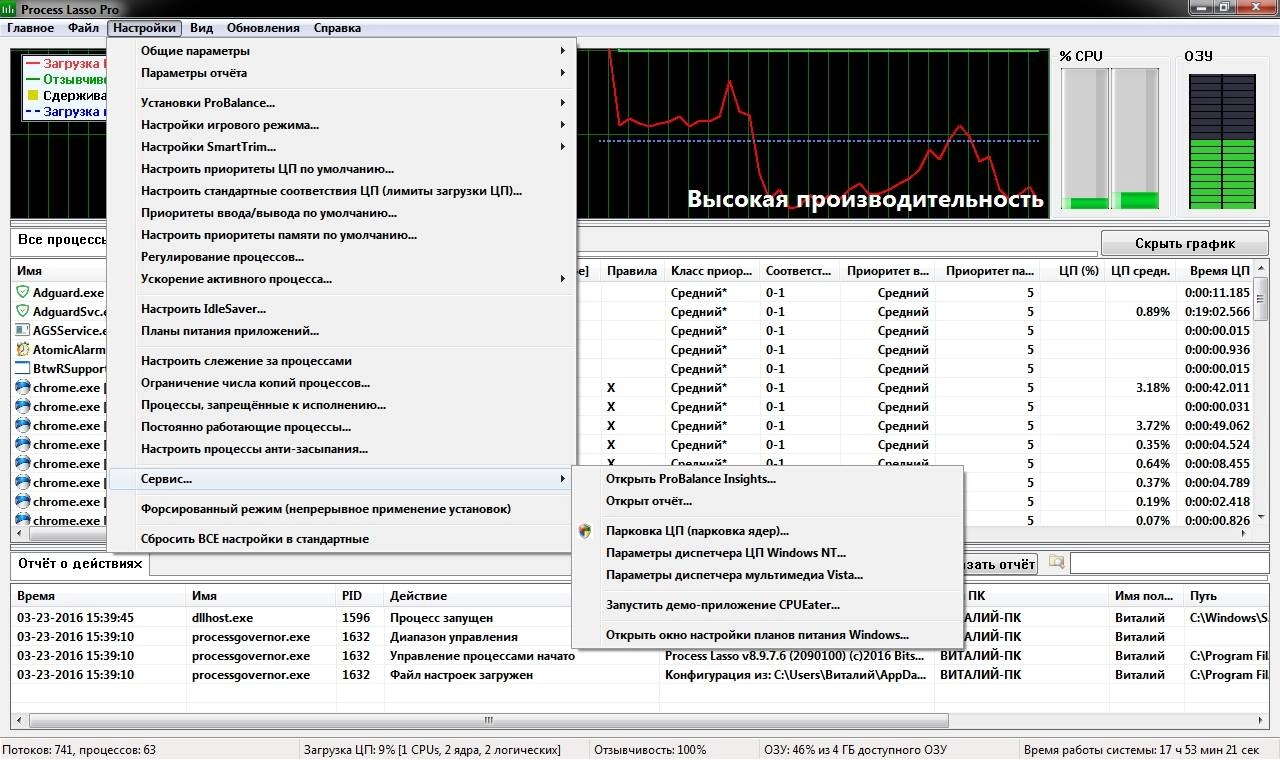Viewport: 1280px width, 760px height.
Task: Sort by the ЦП (%) column
Action: (x=1072, y=271)
